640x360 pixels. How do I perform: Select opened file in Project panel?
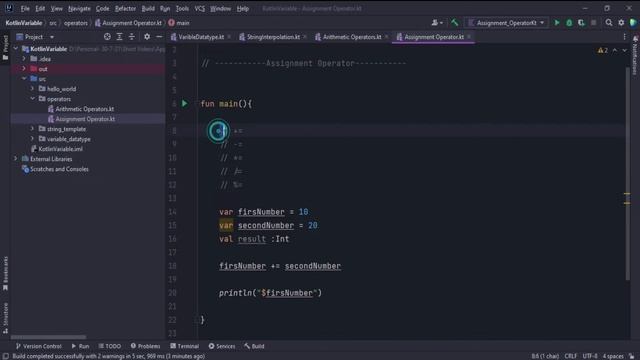(x=107, y=37)
